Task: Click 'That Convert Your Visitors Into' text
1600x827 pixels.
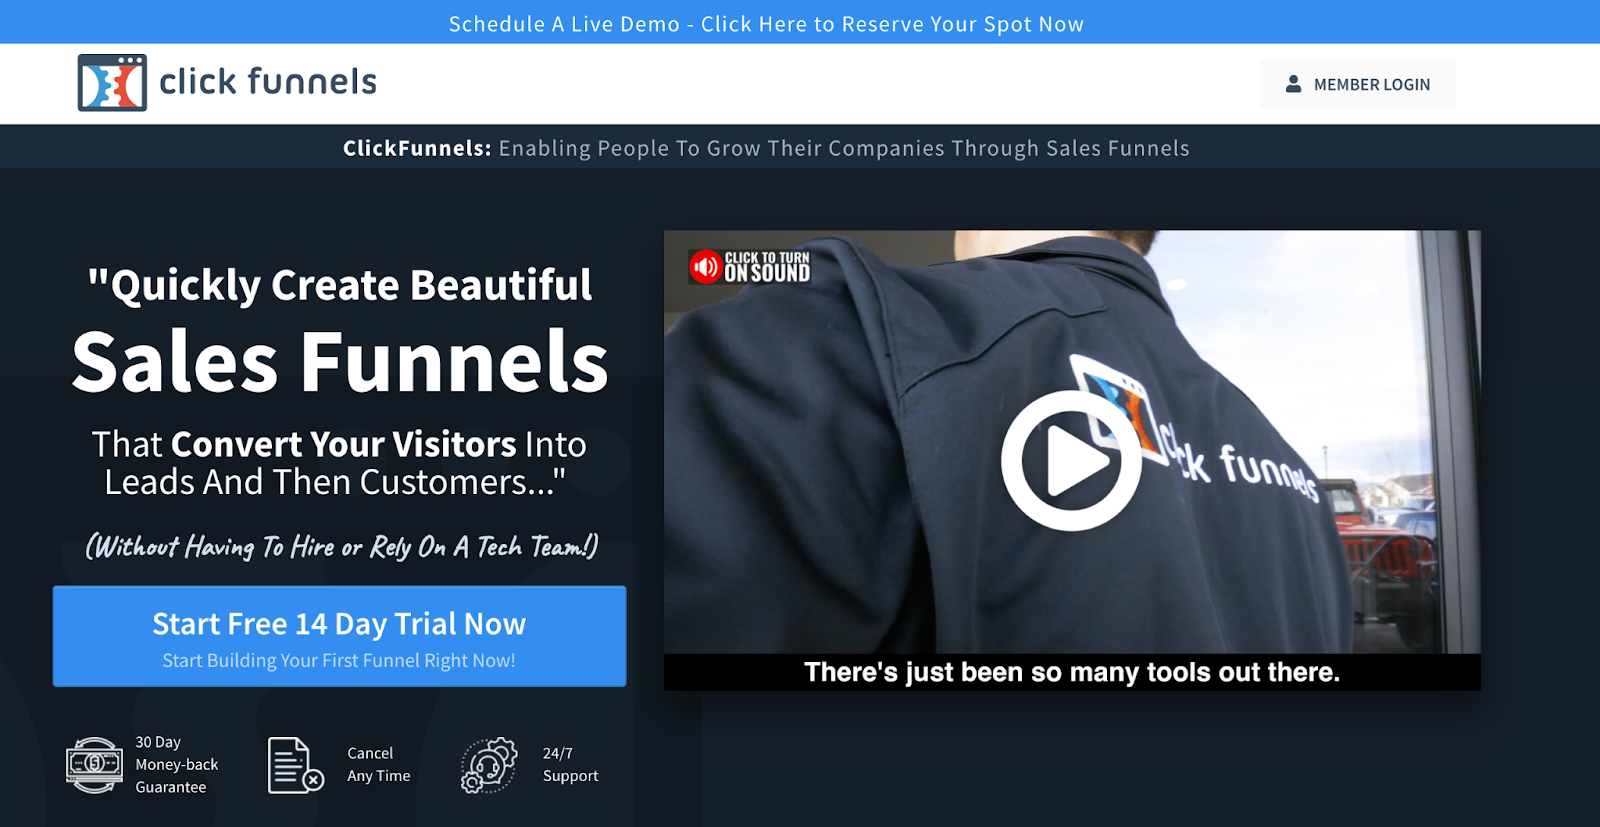Action: (339, 444)
